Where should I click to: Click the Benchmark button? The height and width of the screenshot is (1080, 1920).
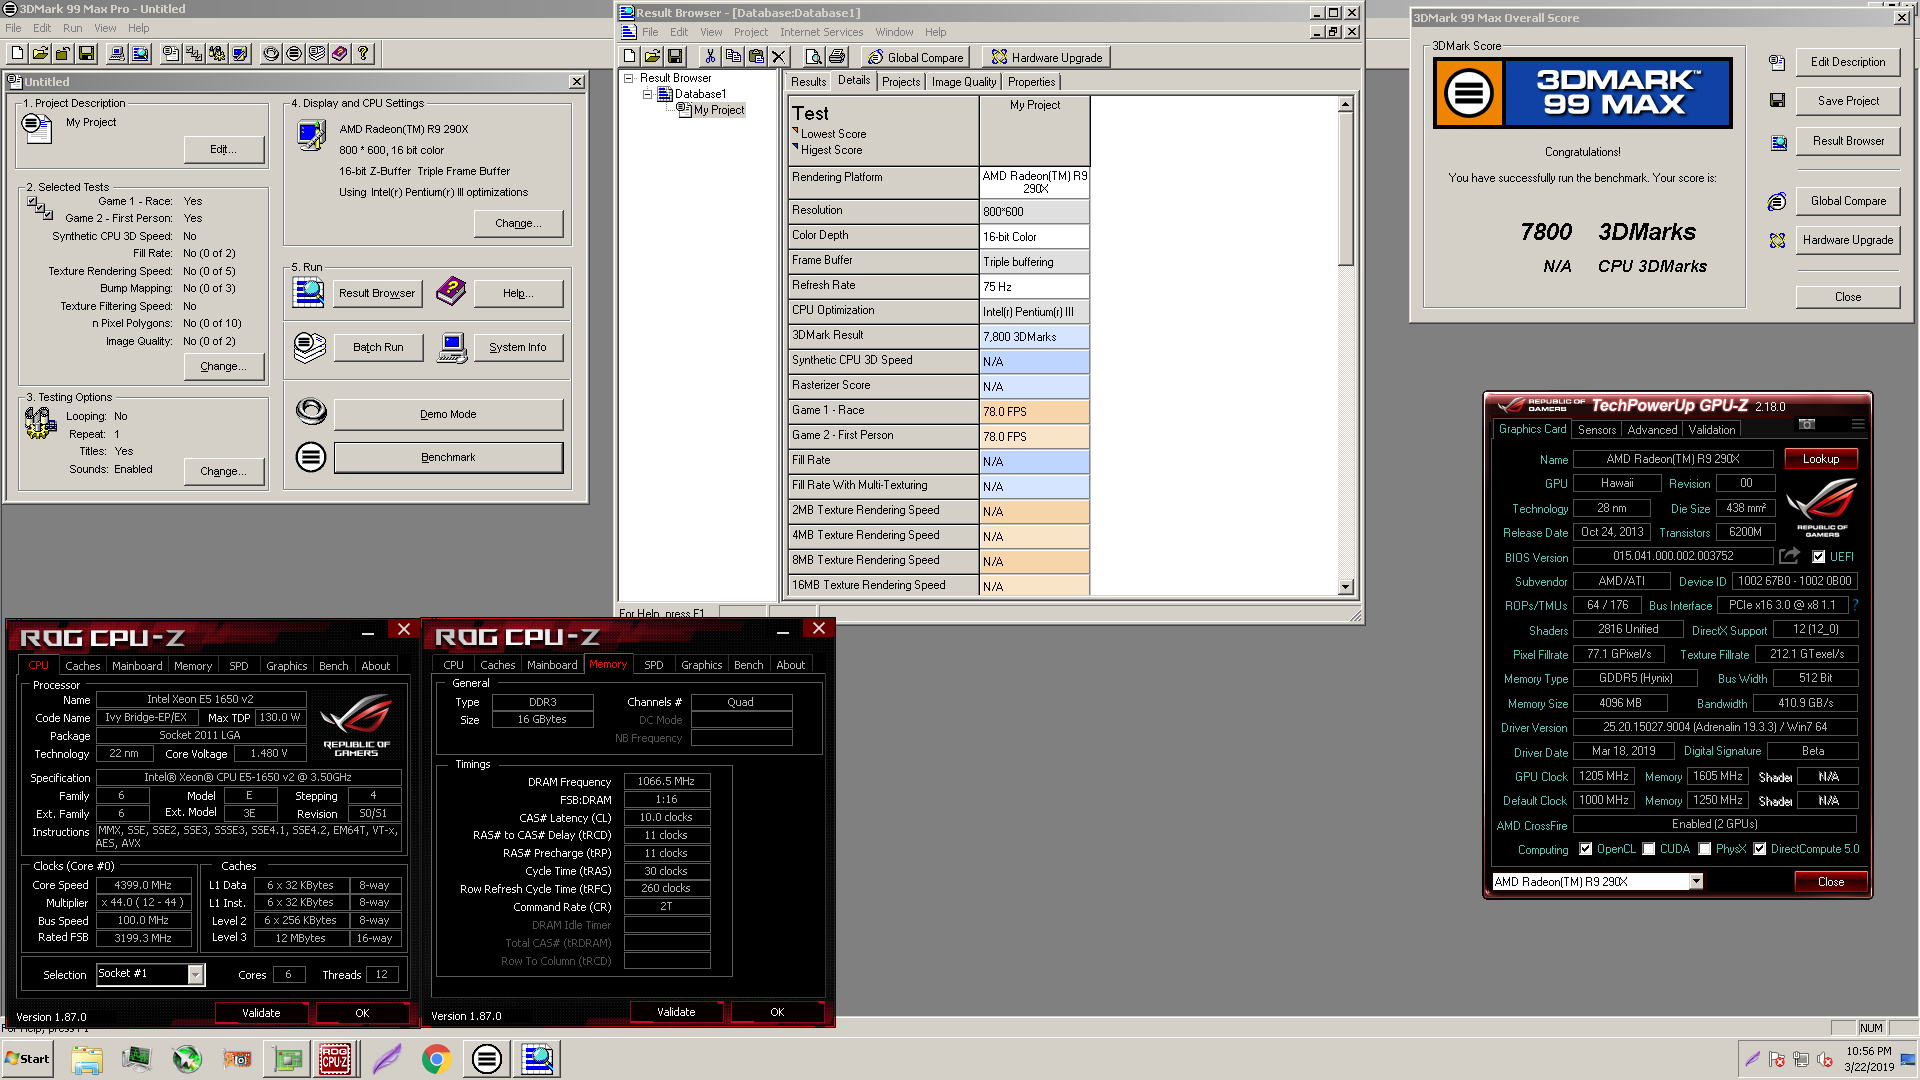click(448, 457)
